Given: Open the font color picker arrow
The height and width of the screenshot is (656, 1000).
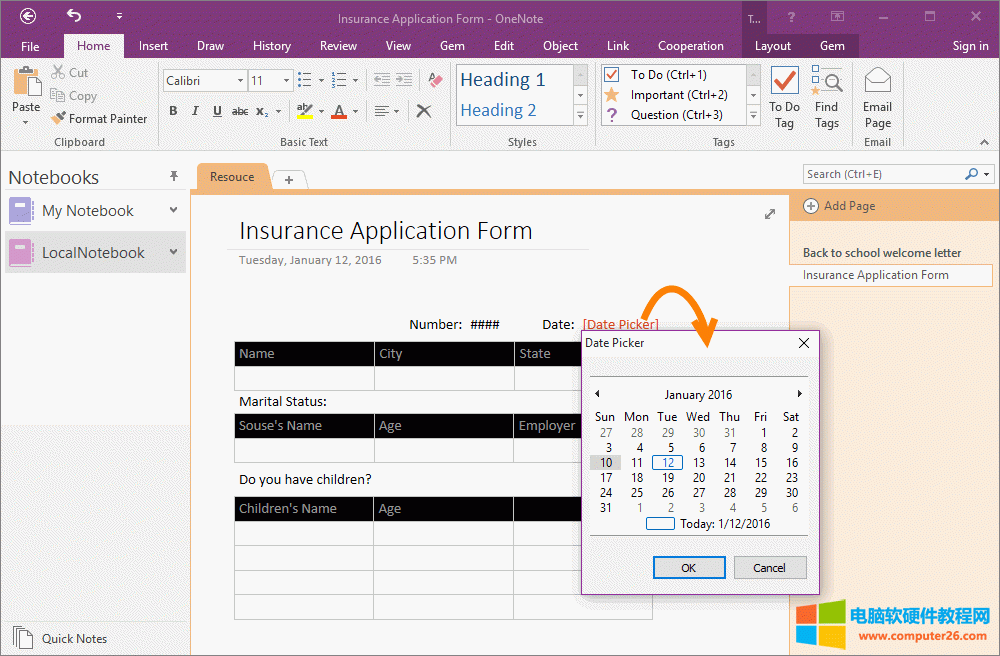Looking at the screenshot, I should 356,111.
